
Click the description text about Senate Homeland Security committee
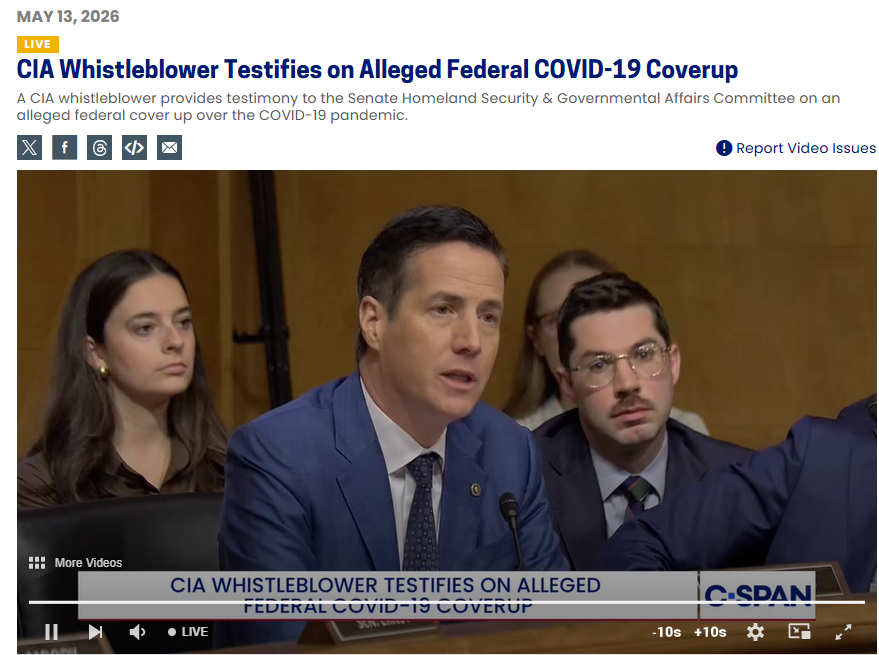(x=428, y=107)
